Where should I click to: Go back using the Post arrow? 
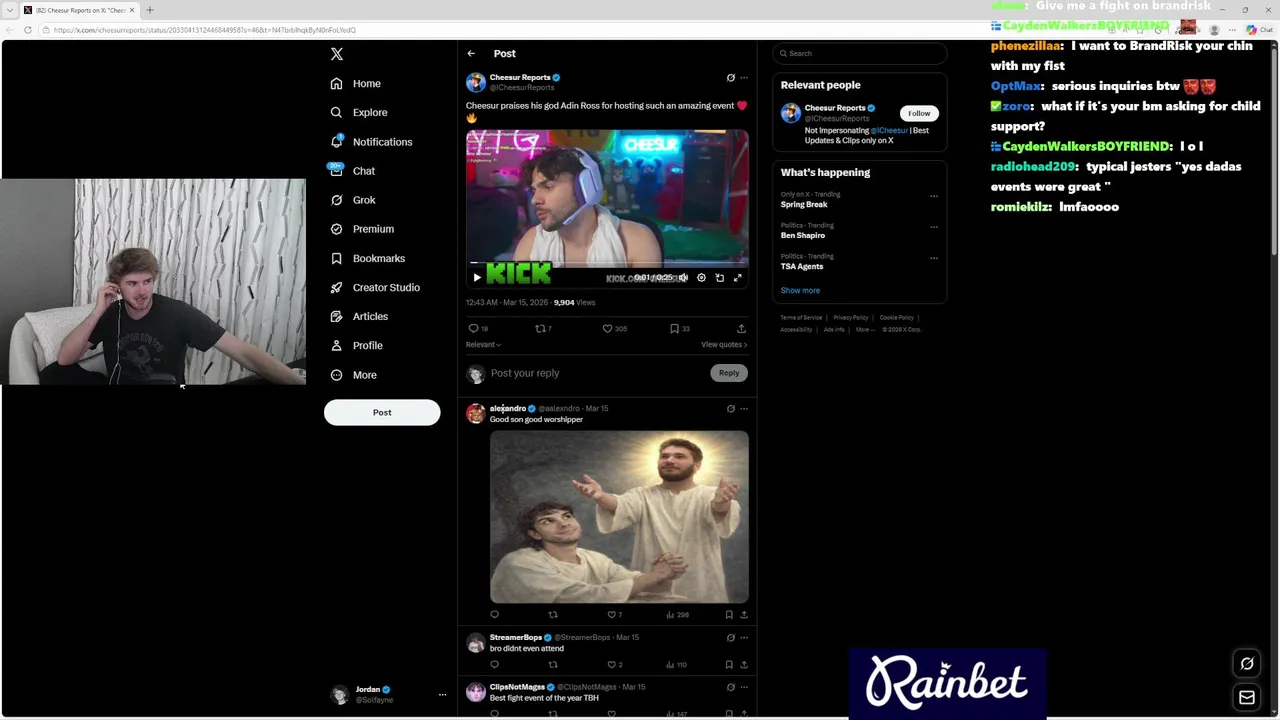pos(471,54)
